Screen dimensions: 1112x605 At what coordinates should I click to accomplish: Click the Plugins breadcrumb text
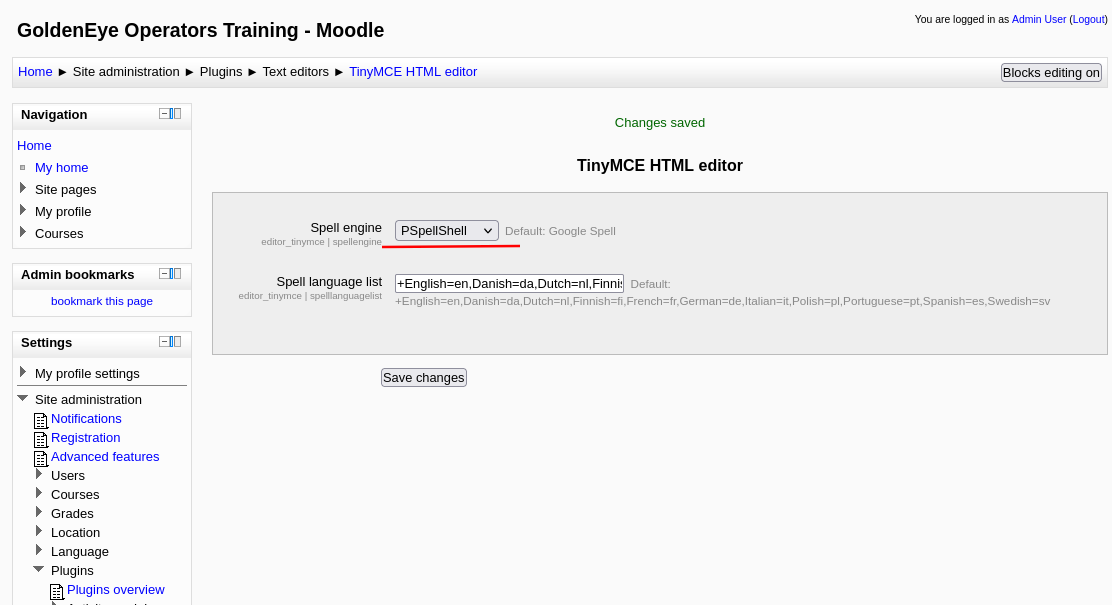[221, 72]
